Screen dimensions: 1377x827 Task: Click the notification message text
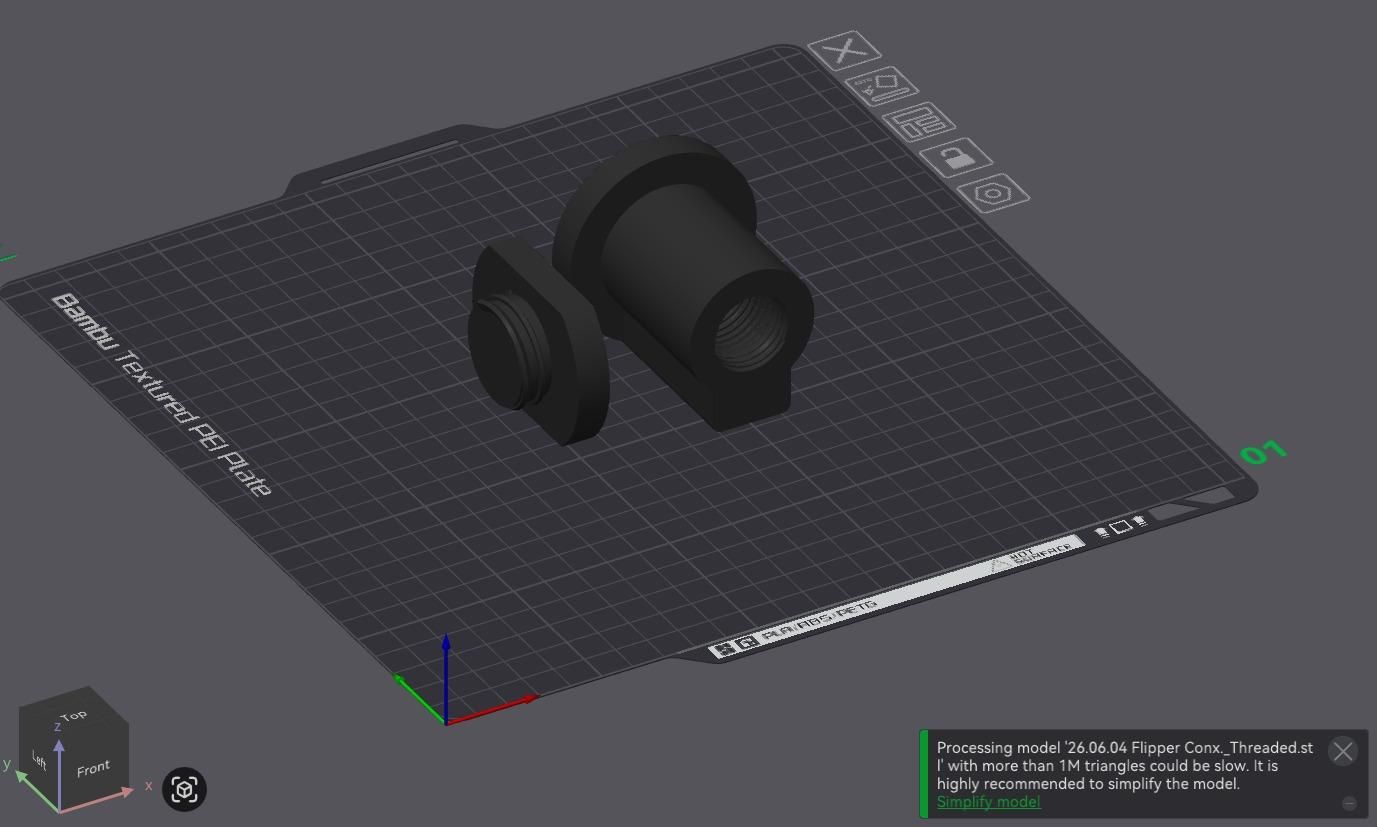pos(1125,766)
